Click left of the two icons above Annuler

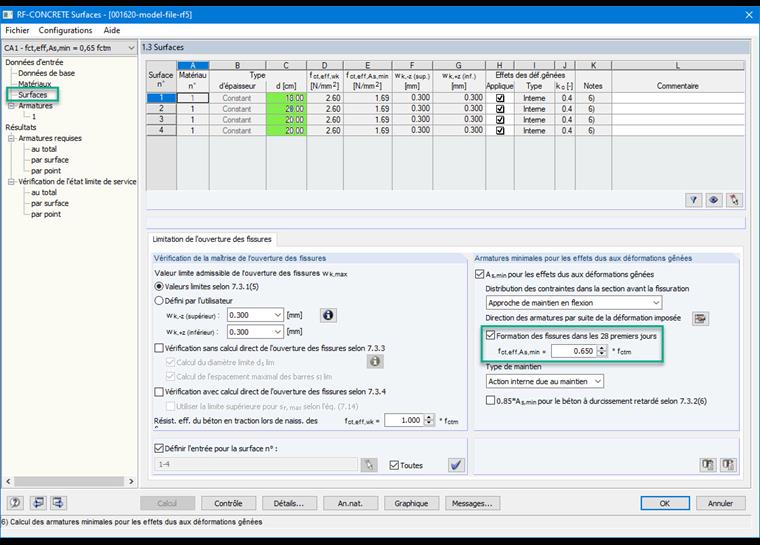pos(708,465)
